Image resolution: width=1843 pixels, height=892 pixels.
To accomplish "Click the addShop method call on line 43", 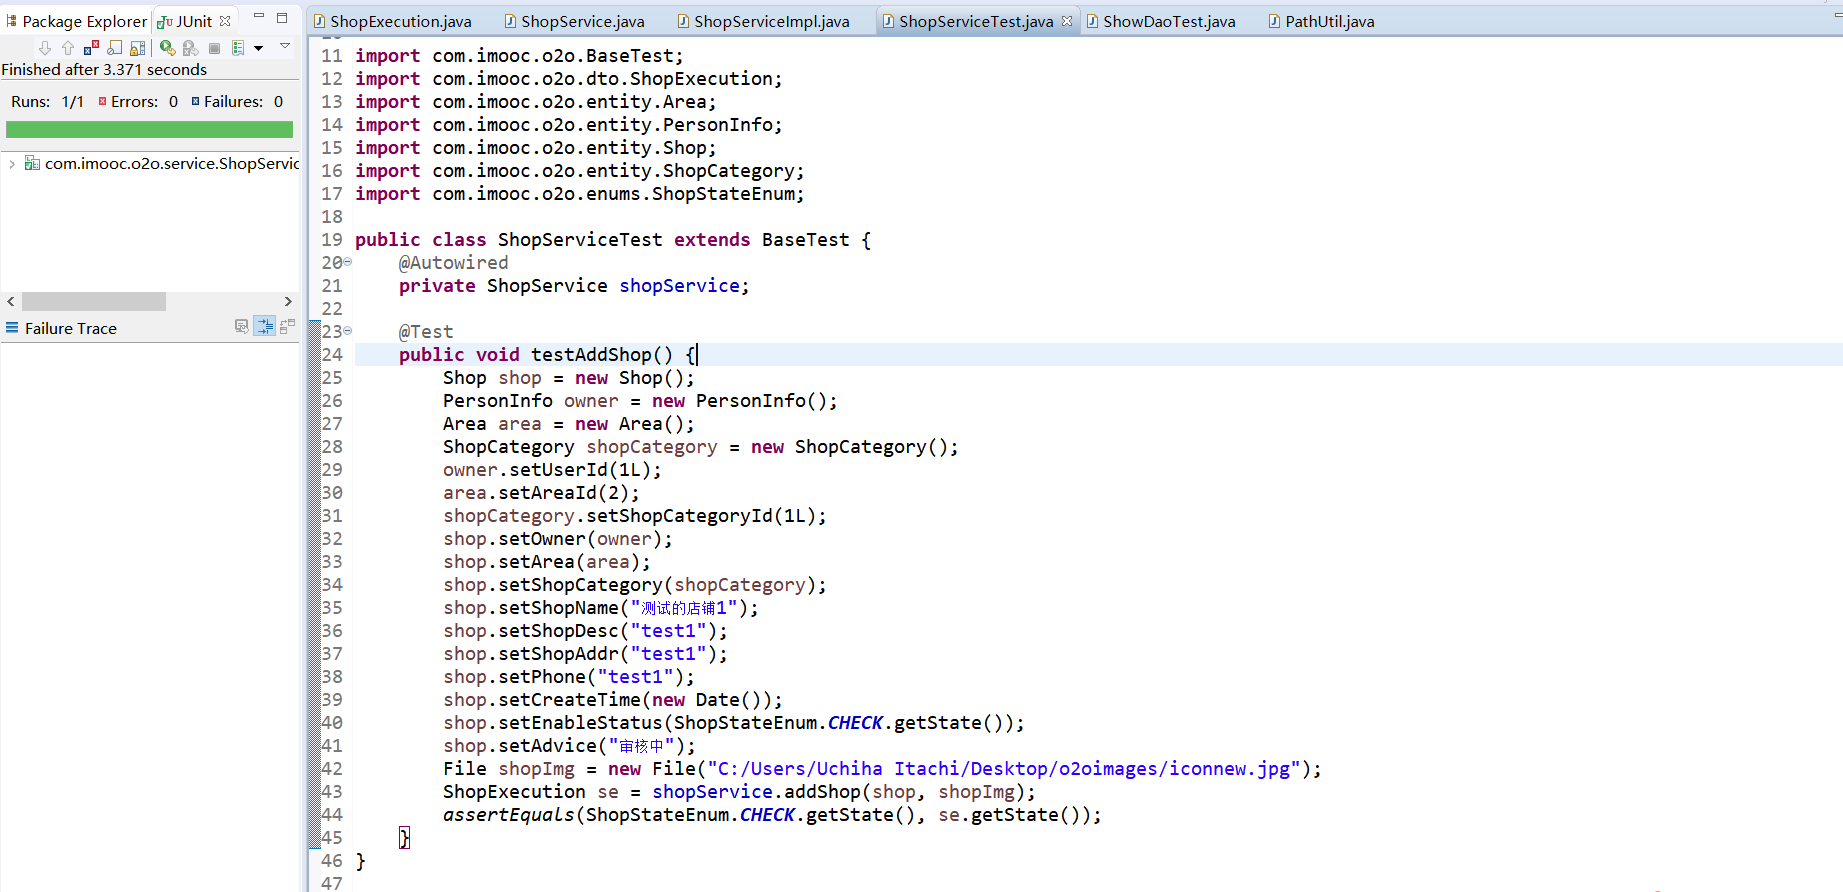I will pyautogui.click(x=822, y=791).
